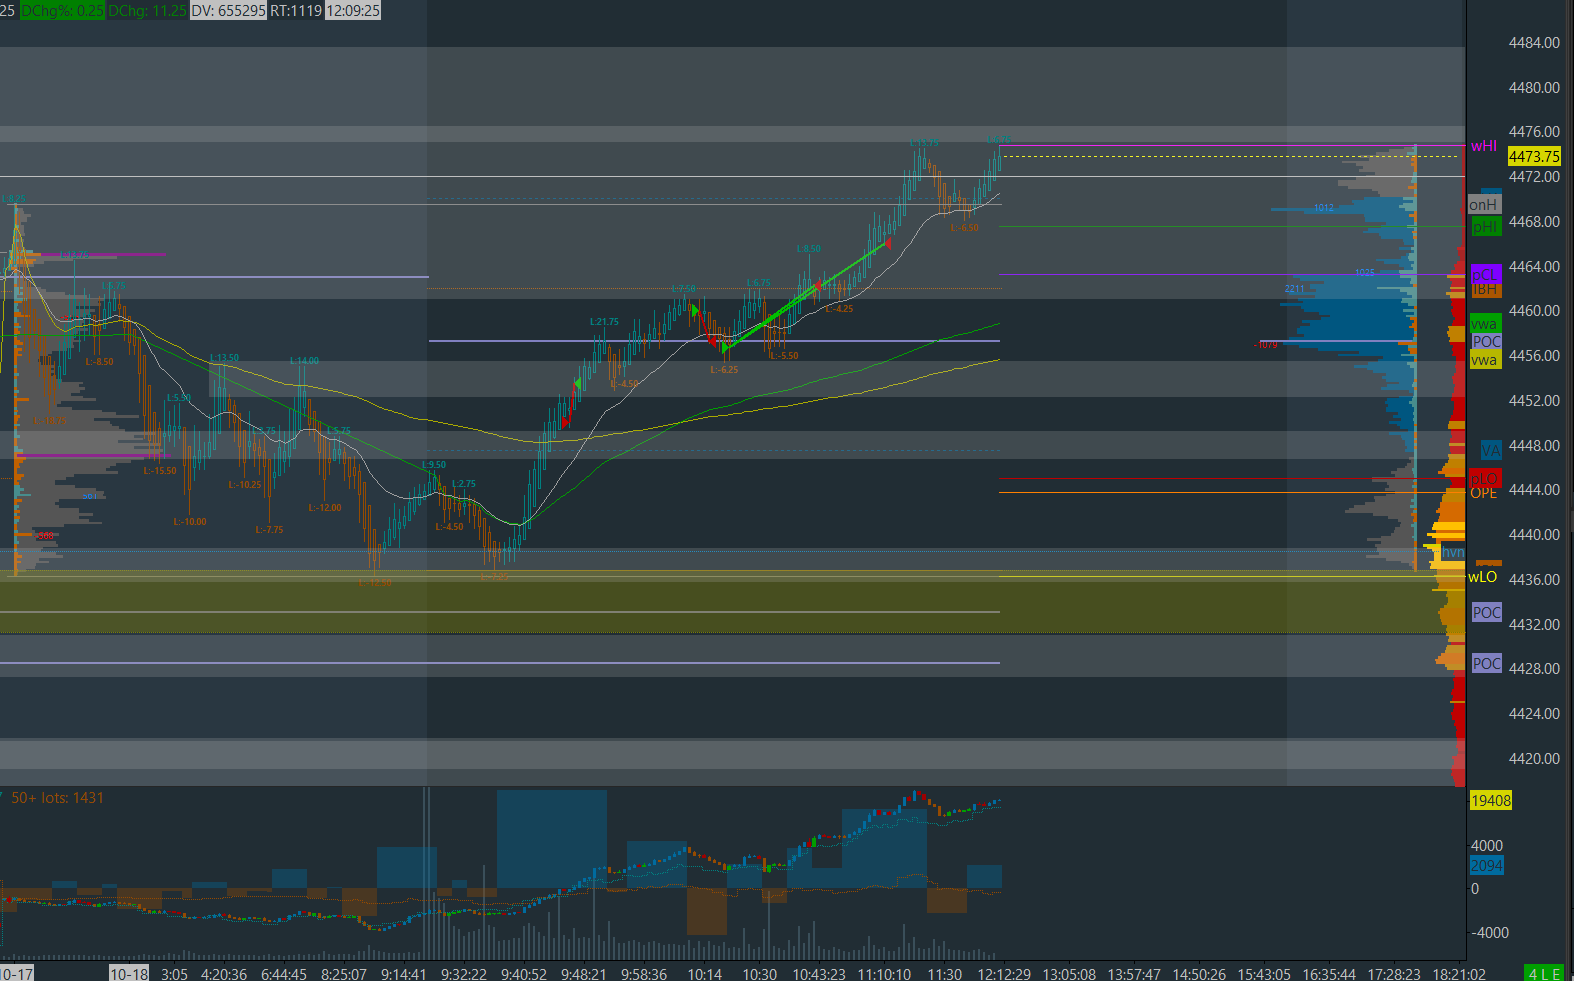Screen dimensions: 1574x981
Task: Select the -4000 delta axis label
Action: tap(1490, 932)
